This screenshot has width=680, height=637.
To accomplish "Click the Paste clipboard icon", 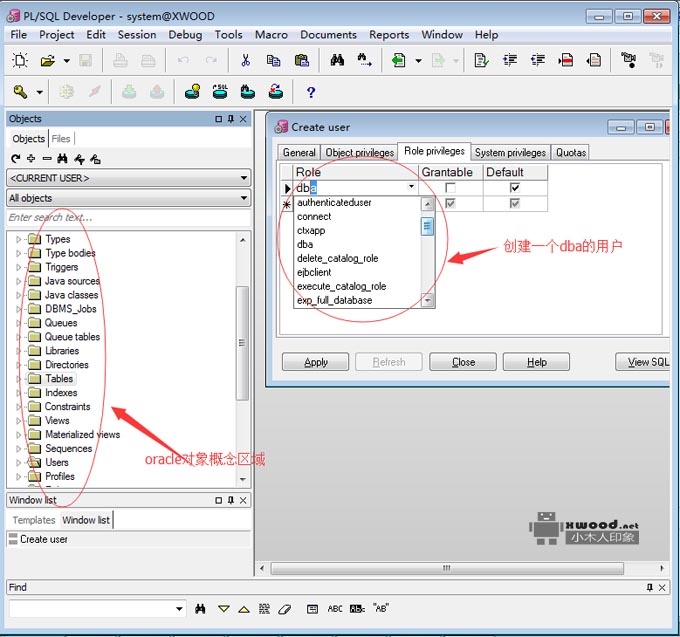I will (301, 60).
